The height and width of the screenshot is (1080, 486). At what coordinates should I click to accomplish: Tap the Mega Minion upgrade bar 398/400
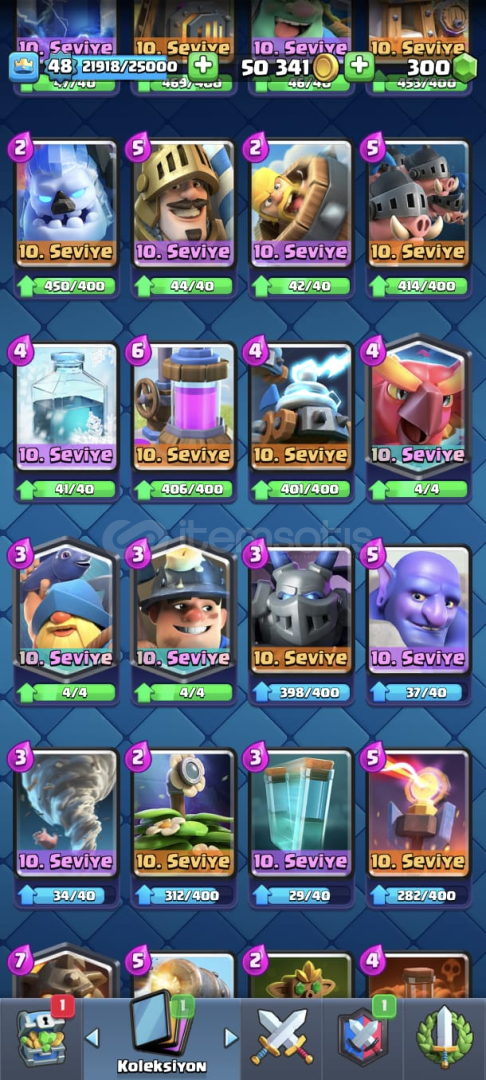pyautogui.click(x=301, y=692)
